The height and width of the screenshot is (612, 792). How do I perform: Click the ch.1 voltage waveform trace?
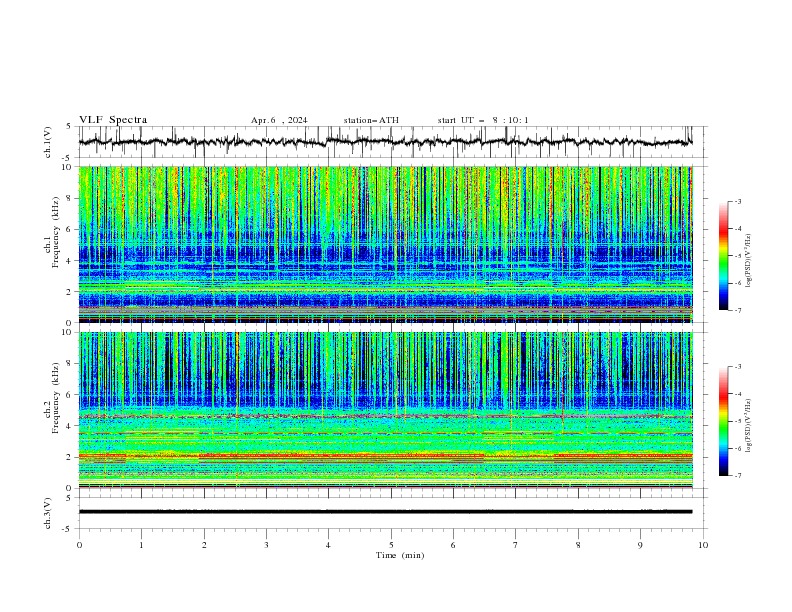pyautogui.click(x=385, y=142)
